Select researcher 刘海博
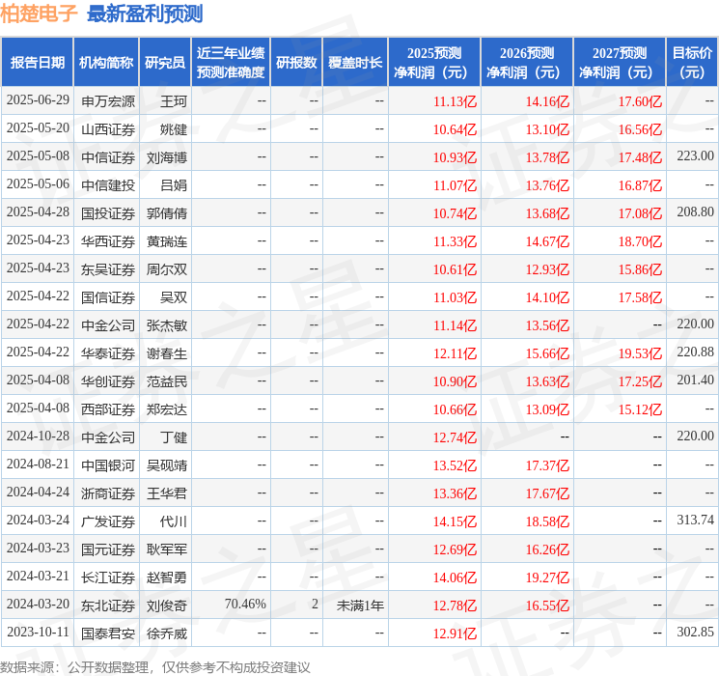Screen dimensions: 719x676 tap(166, 157)
